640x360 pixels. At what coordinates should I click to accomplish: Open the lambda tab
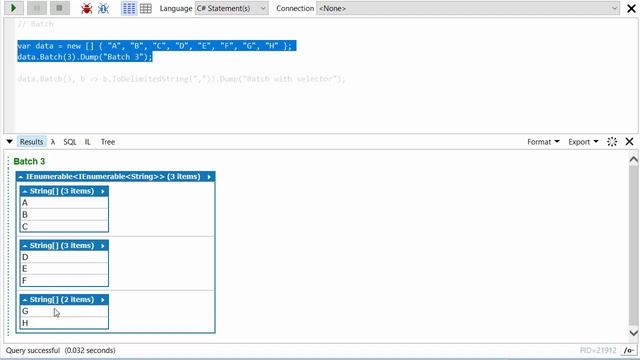pyautogui.click(x=53, y=142)
